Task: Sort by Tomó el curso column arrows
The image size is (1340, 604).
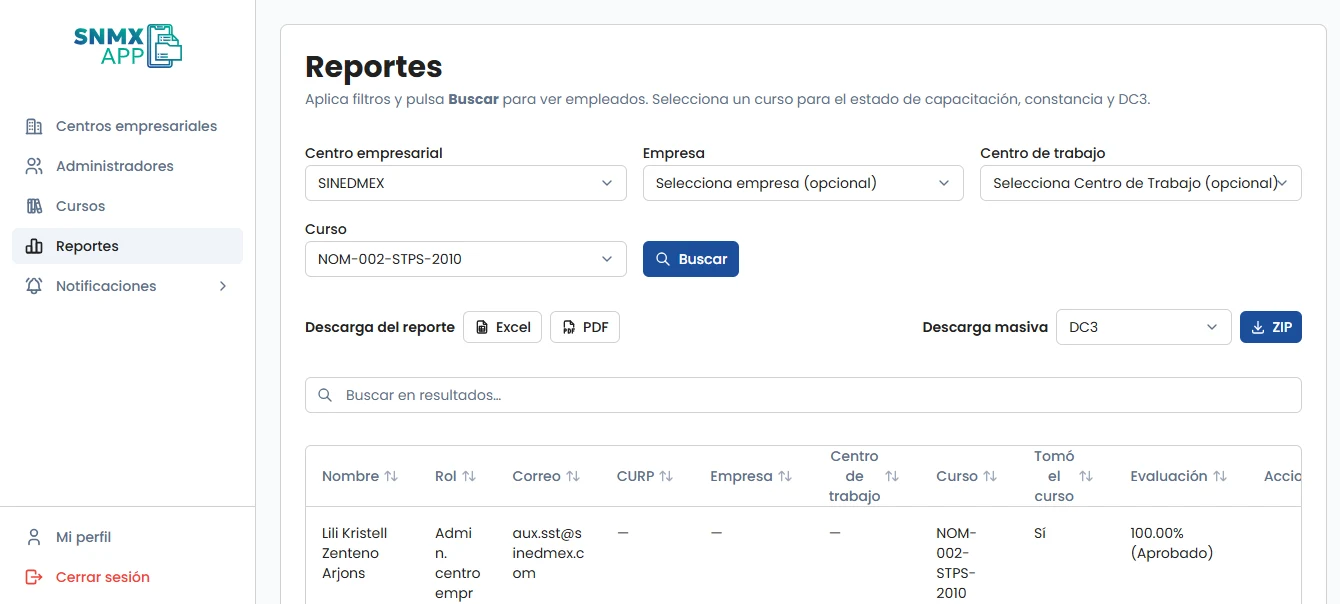Action: click(x=1086, y=476)
